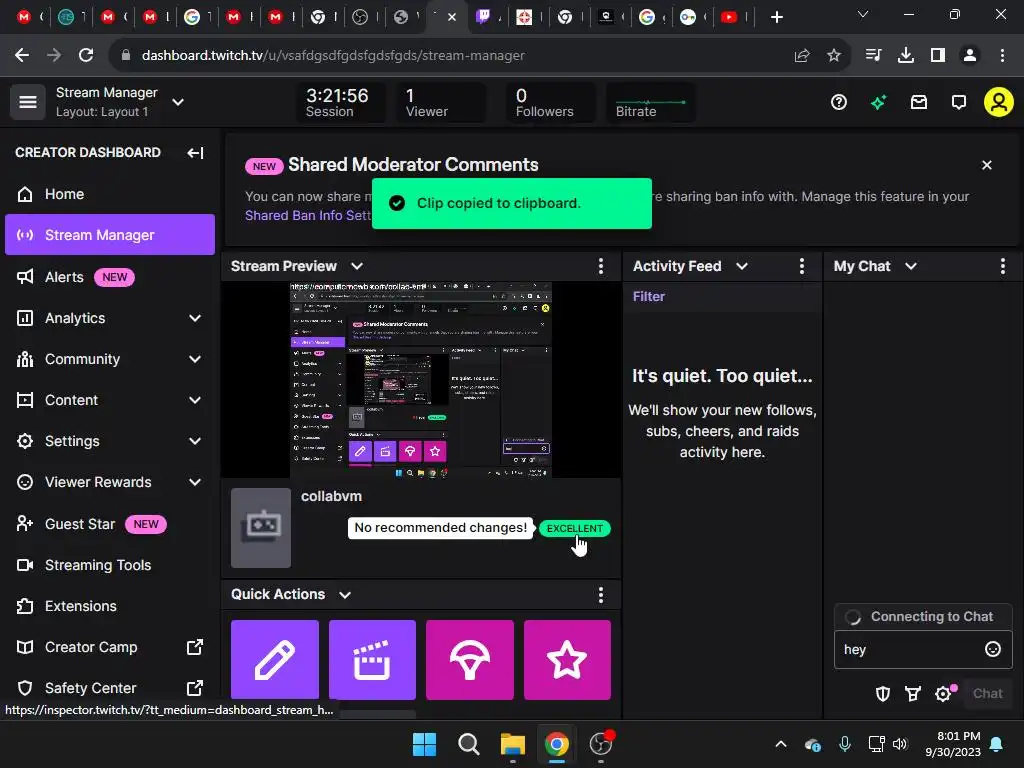Open a new browser tab
The width and height of the screenshot is (1024, 768).
(776, 17)
